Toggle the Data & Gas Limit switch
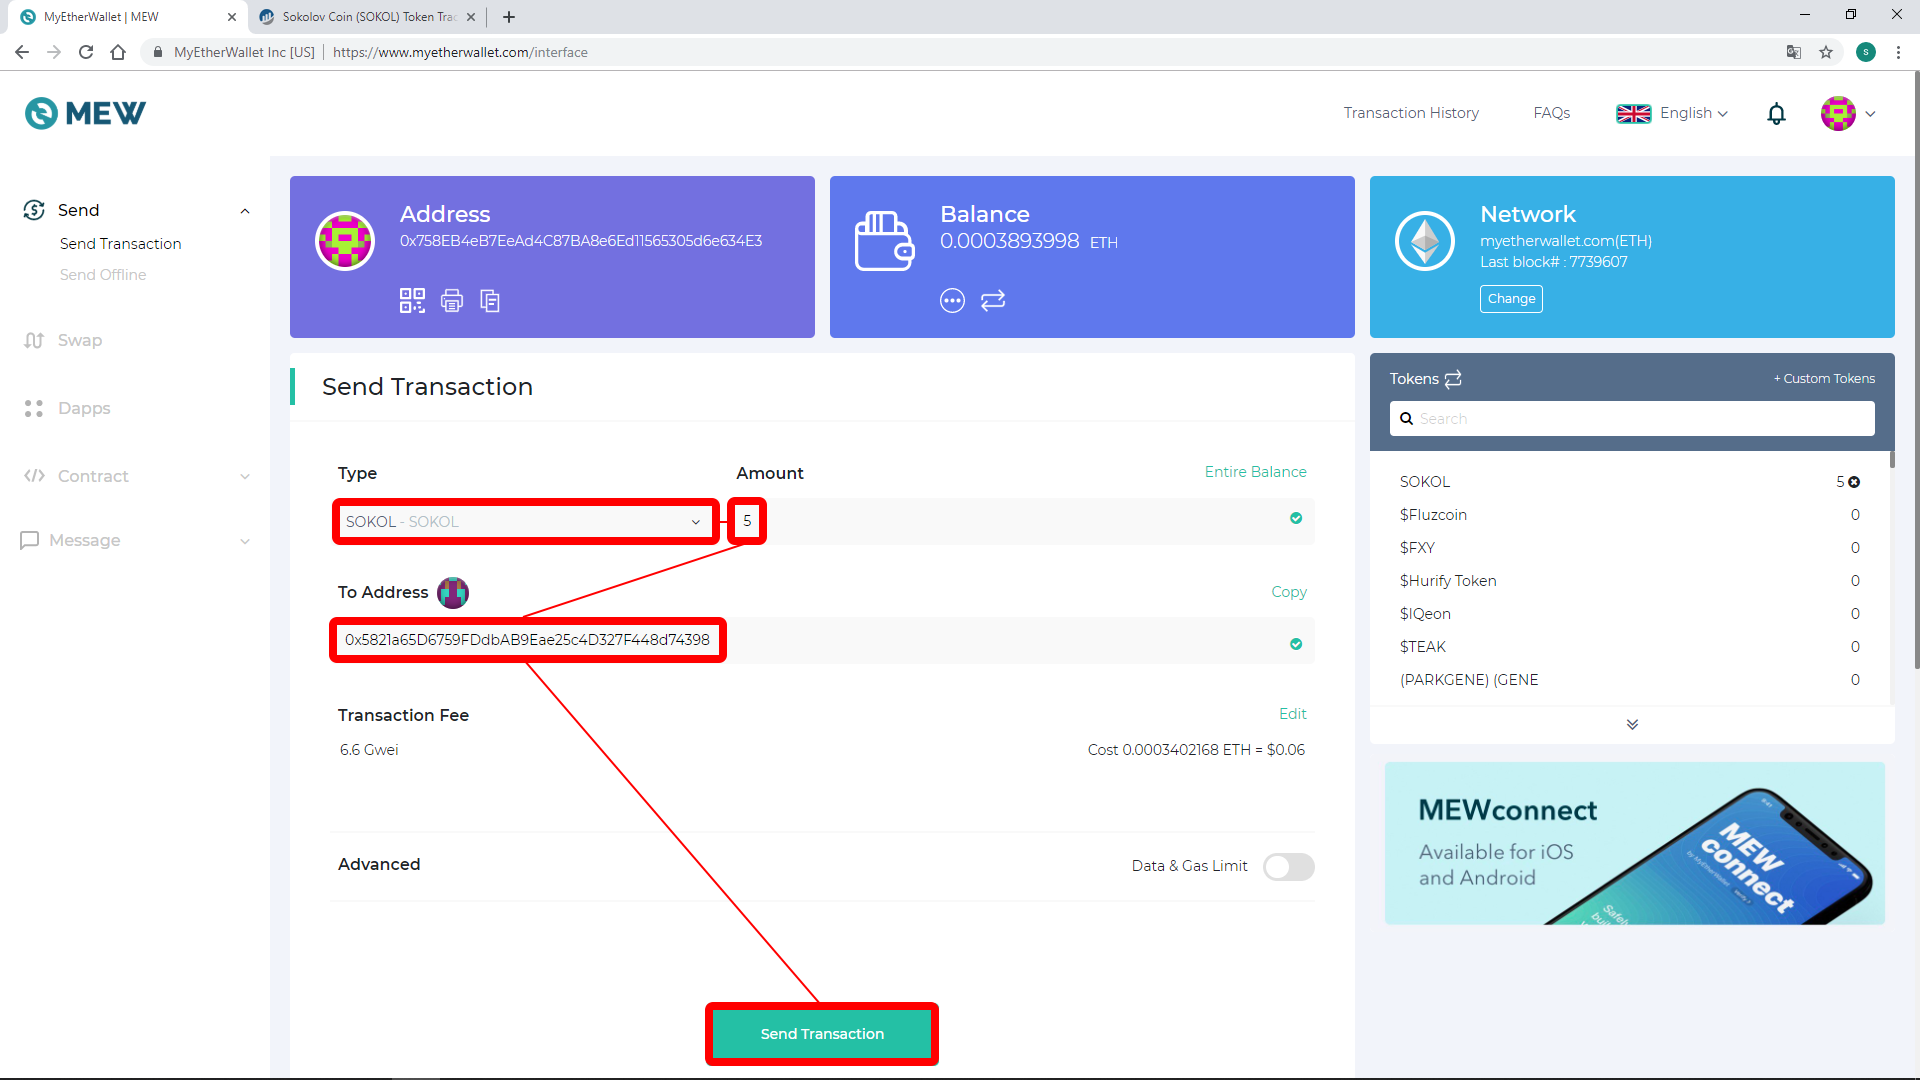Image resolution: width=1920 pixels, height=1080 pixels. point(1288,867)
